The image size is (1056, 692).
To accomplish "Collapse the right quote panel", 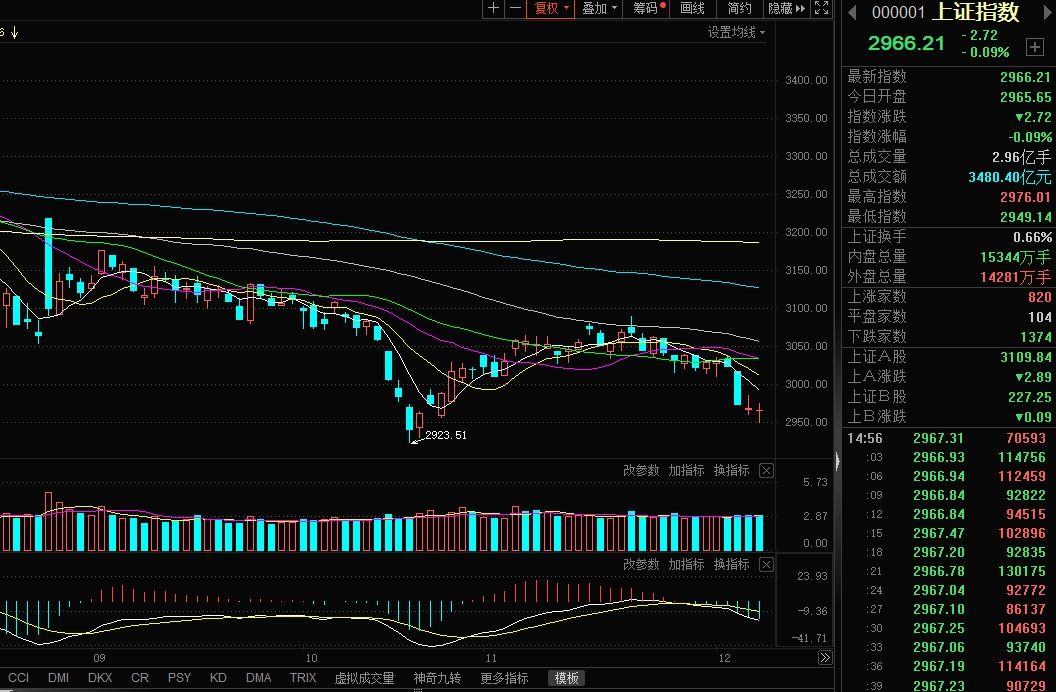I will [x=838, y=460].
